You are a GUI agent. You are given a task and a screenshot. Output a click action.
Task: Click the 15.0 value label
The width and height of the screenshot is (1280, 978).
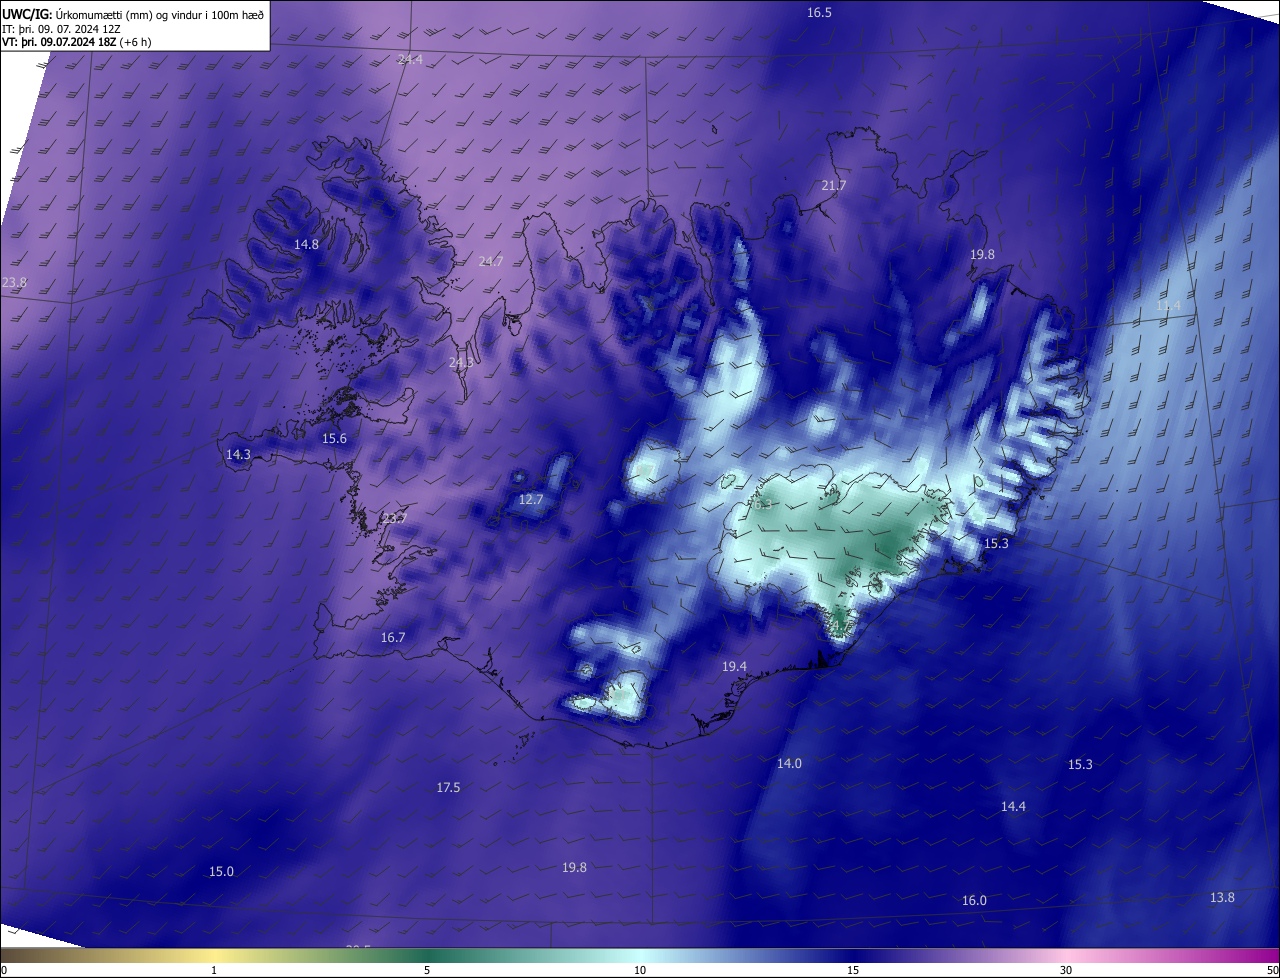click(221, 872)
